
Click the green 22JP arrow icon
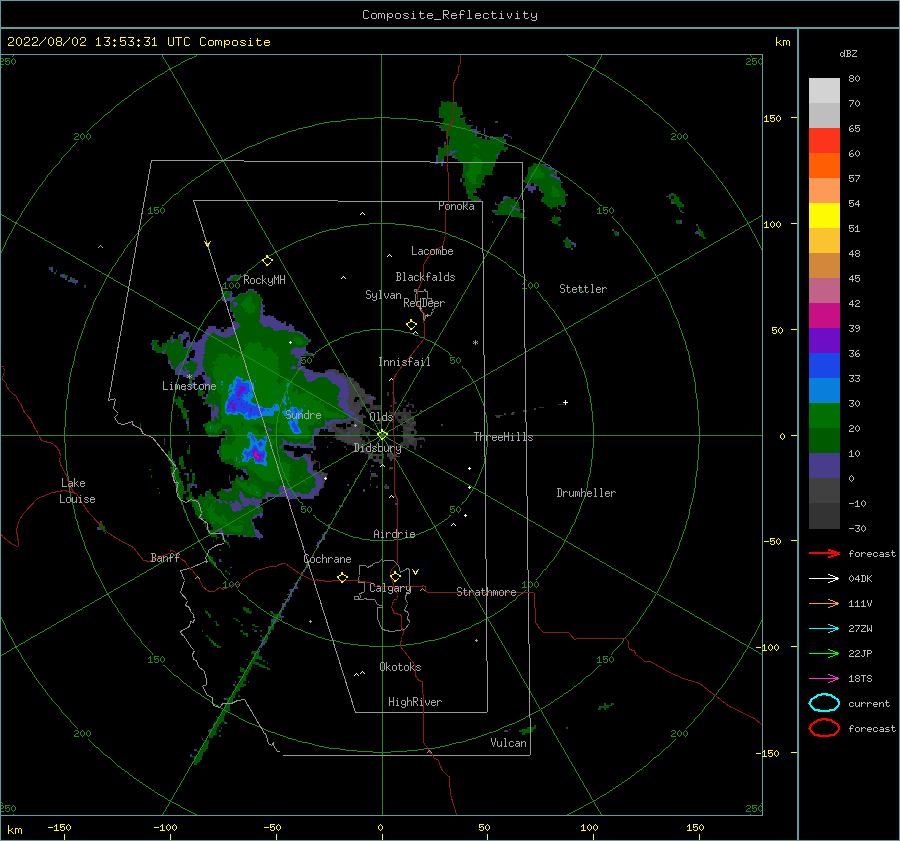click(824, 653)
